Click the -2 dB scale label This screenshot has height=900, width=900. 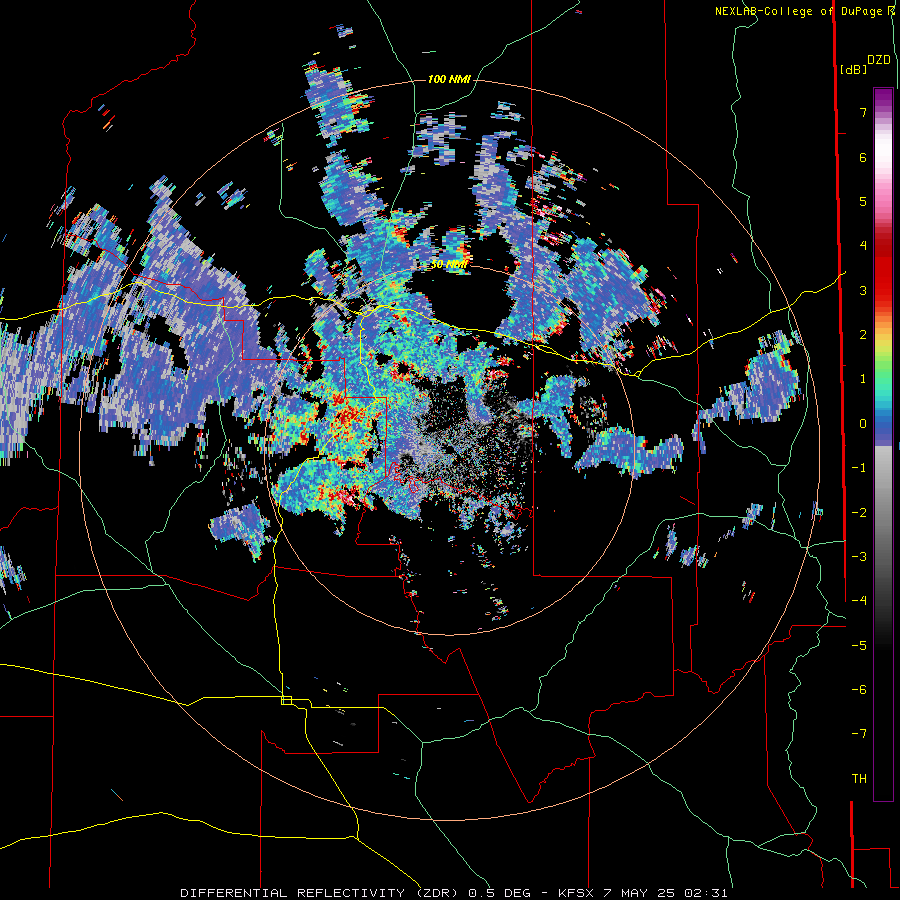coord(859,513)
